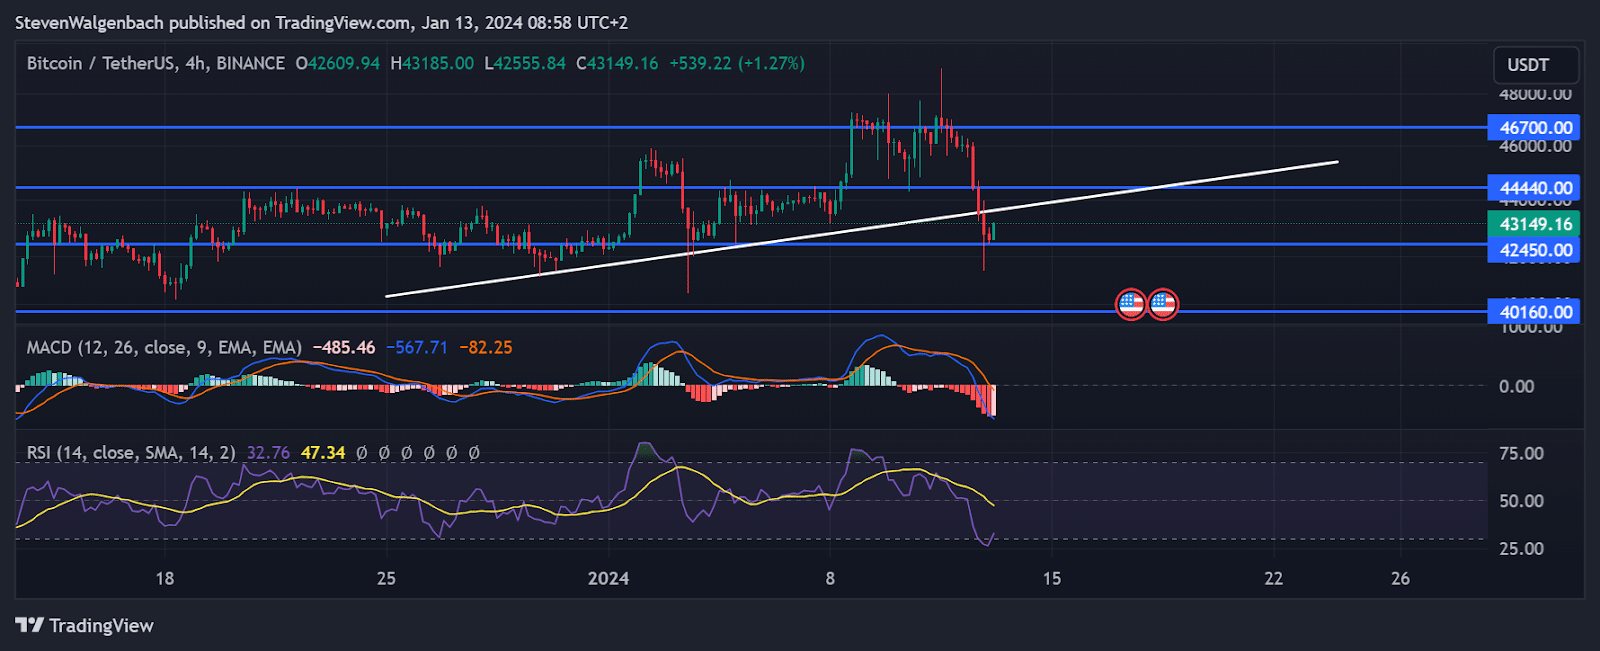Click the left US flag economic event icon
Screen dimensions: 1600x651
[x=1131, y=304]
